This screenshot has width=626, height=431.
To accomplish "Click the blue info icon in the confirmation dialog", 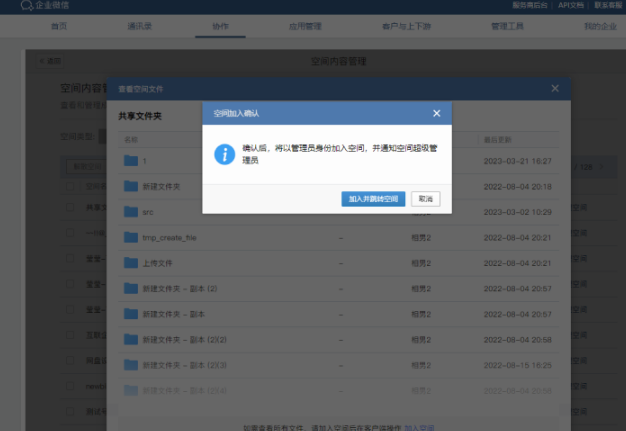I will click(225, 155).
